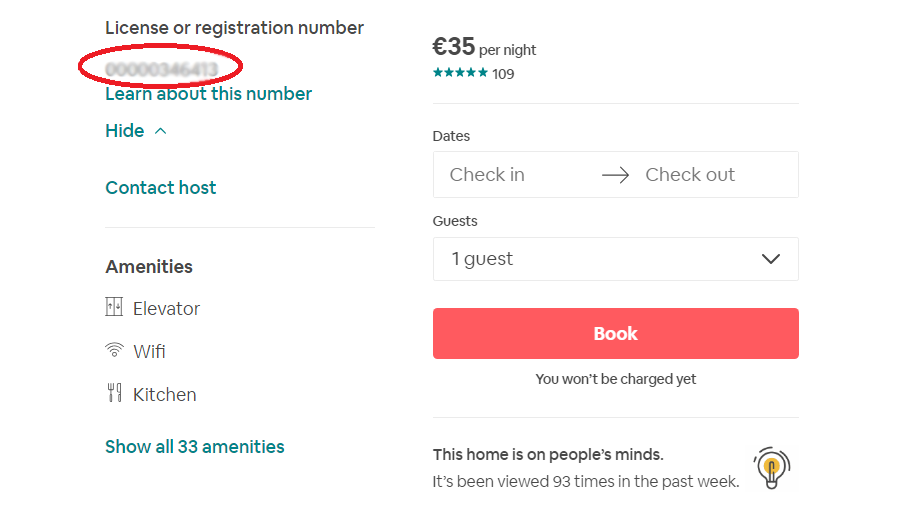Click the five-star rating stars
Image resolution: width=911 pixels, height=508 pixels.
click(x=460, y=73)
